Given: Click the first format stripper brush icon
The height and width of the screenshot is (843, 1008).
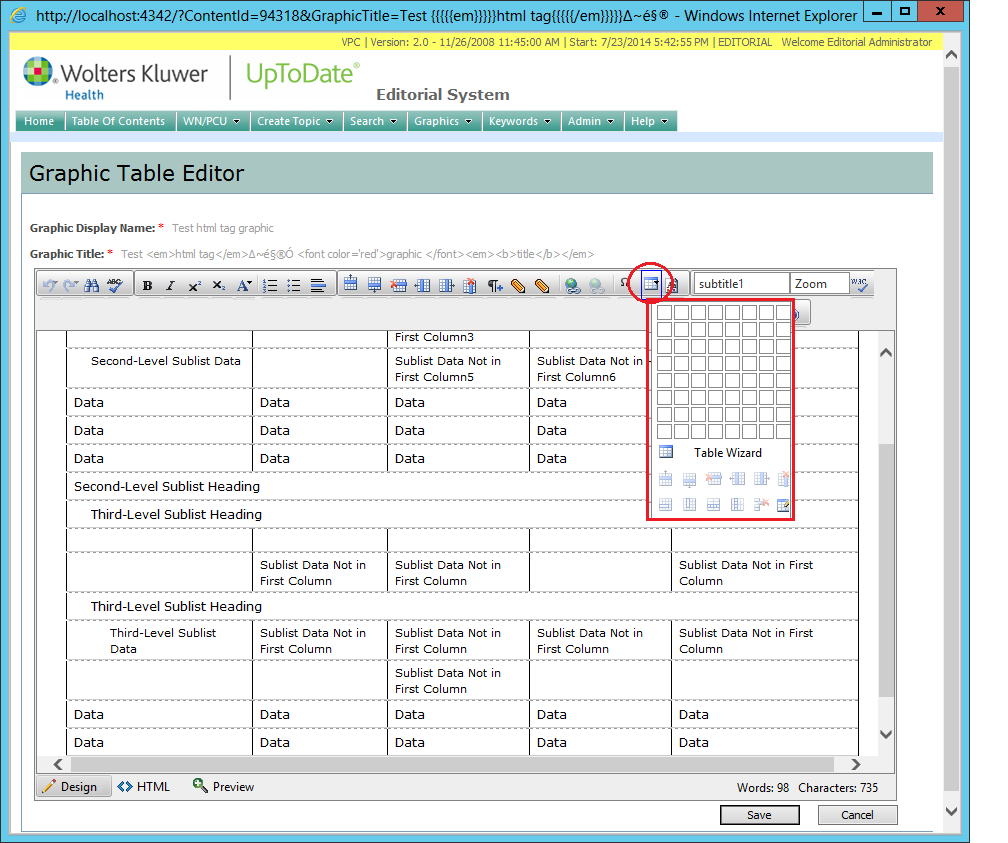Looking at the screenshot, I should pyautogui.click(x=518, y=286).
